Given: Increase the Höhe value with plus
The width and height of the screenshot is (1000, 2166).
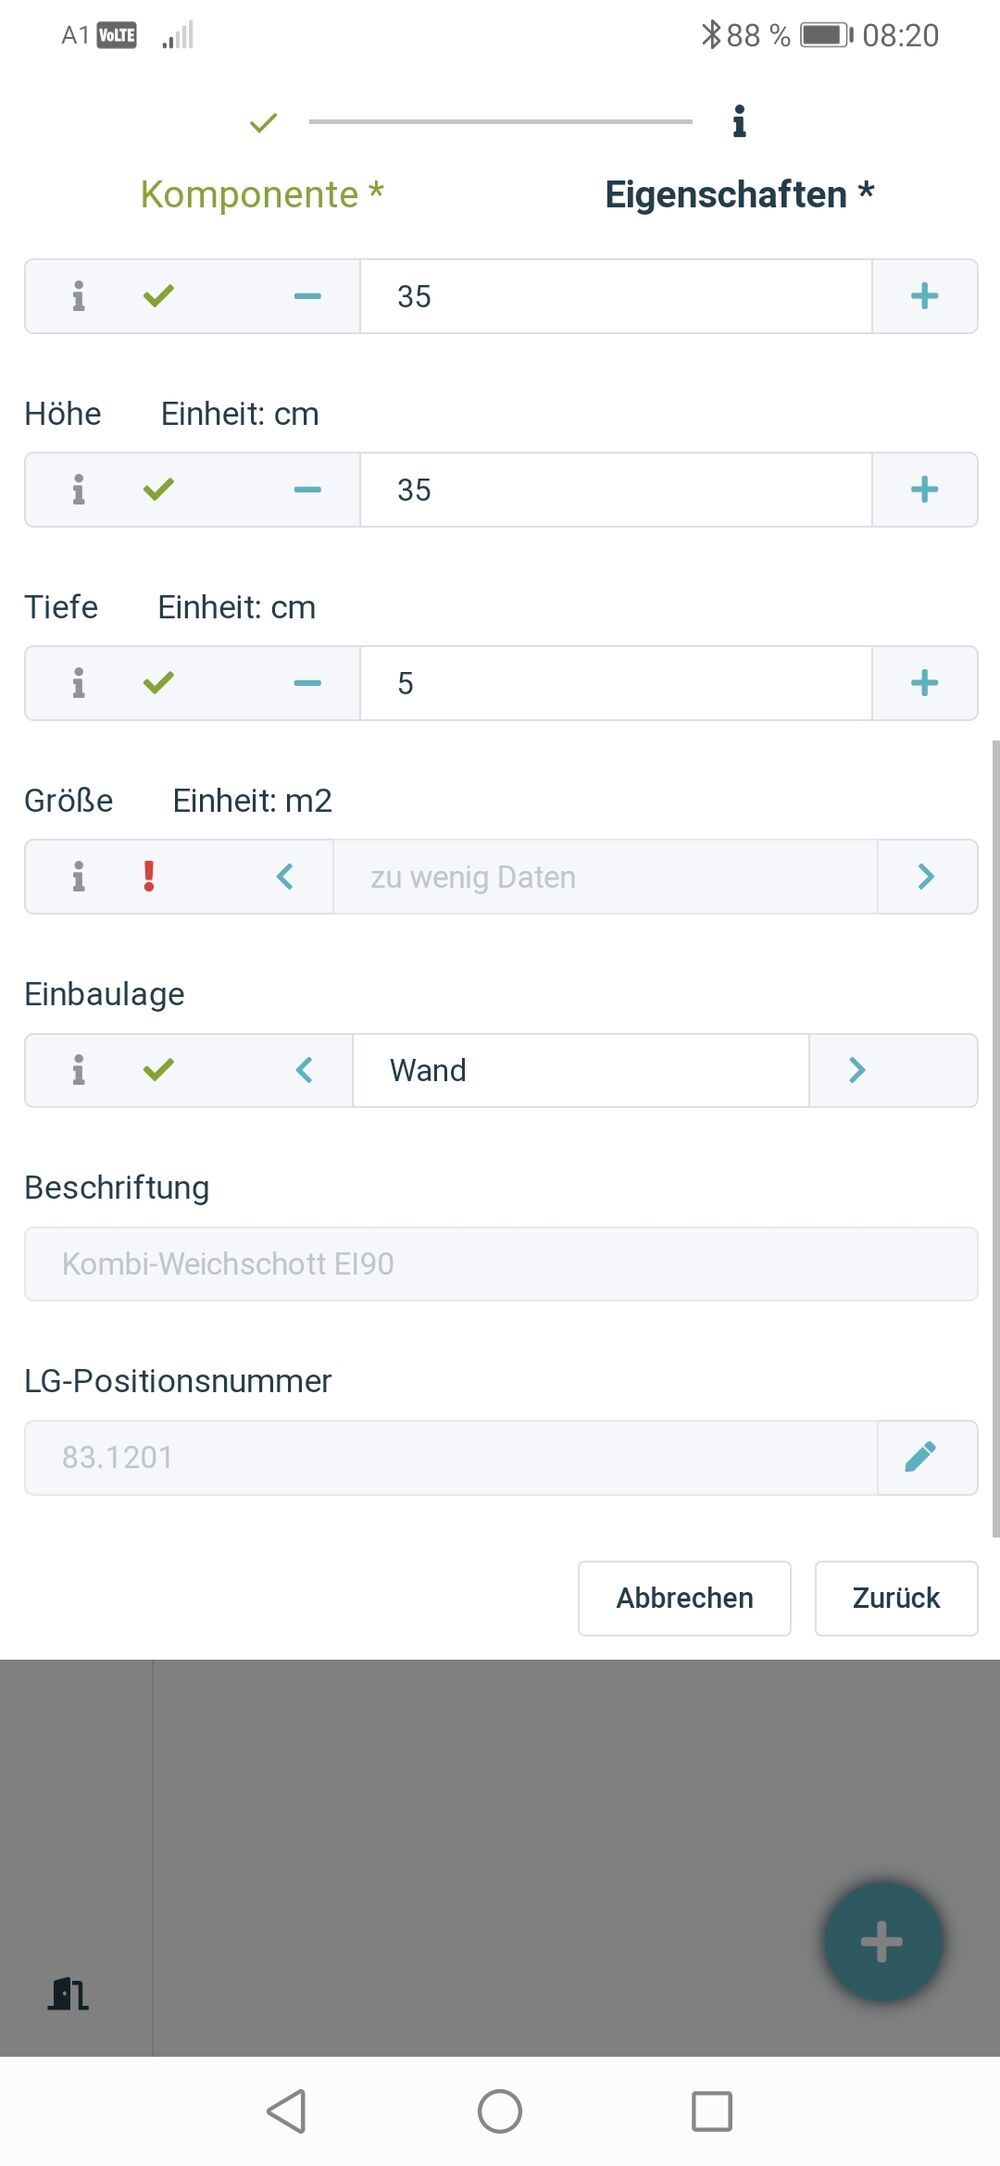Looking at the screenshot, I should coord(924,490).
